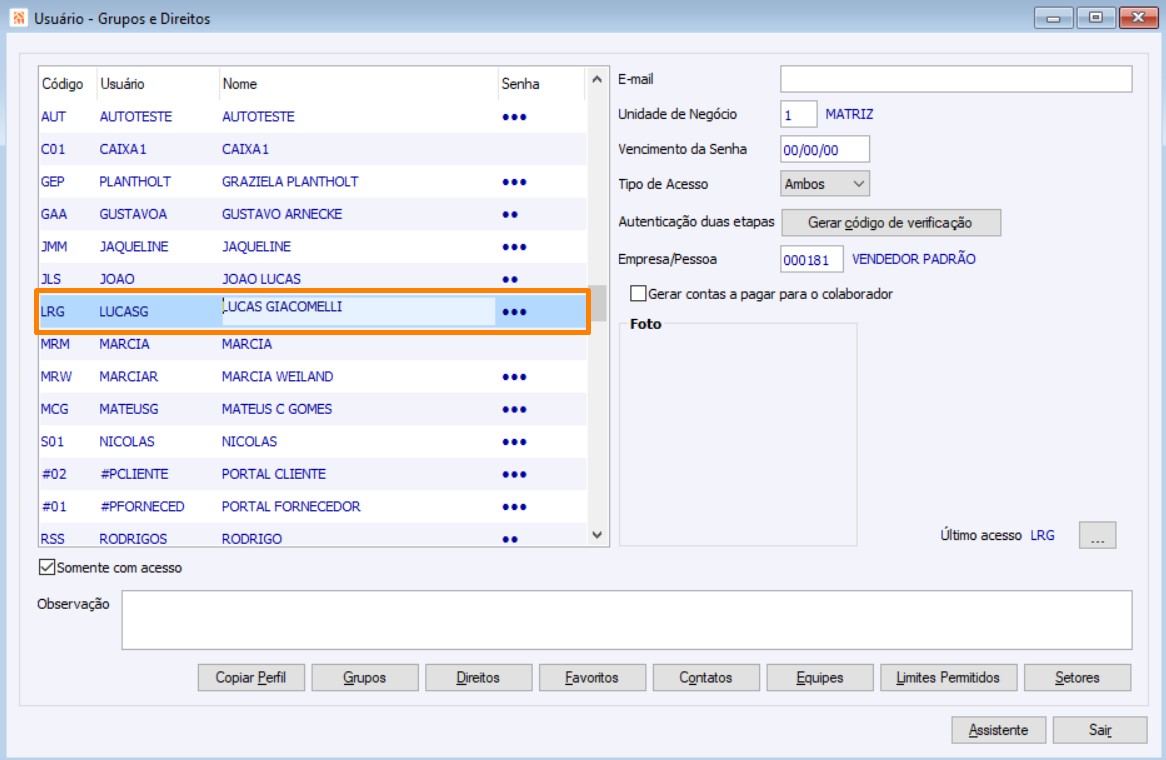Viewport: 1166px width, 760px height.
Task: Uncheck Somente com acesso checkbox
Action: click(x=47, y=567)
